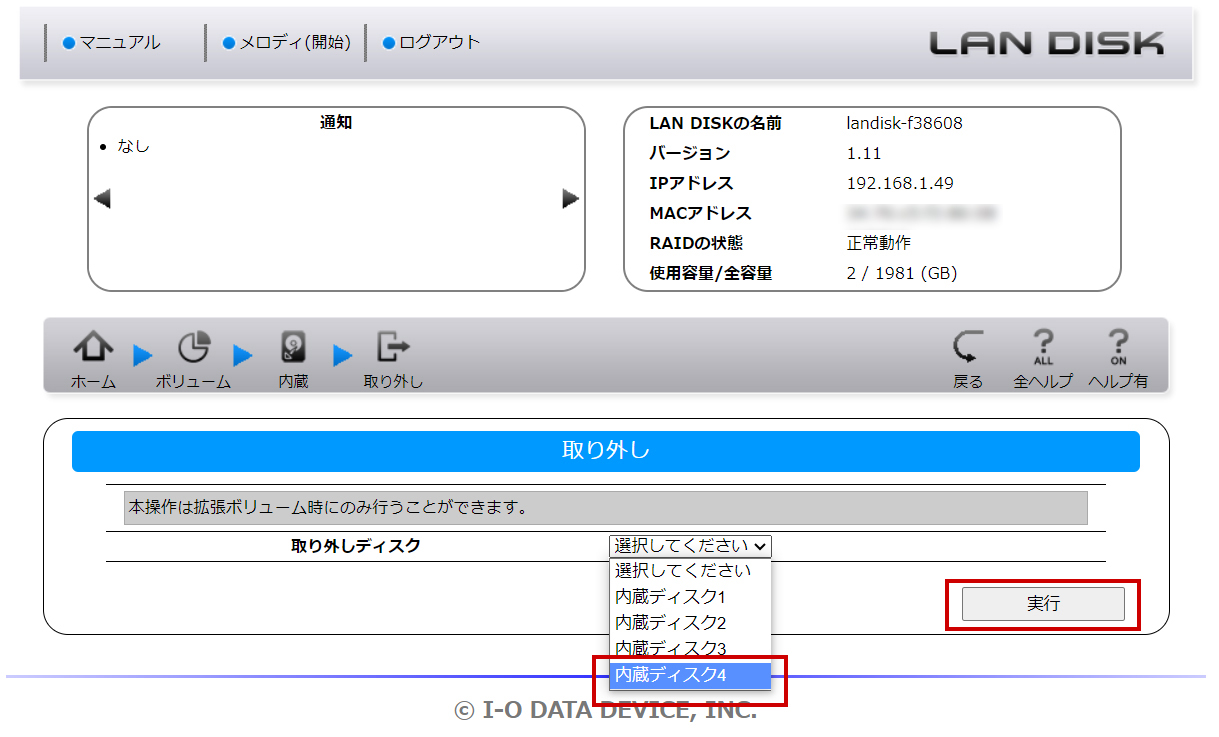Click the なし notification entry

tap(133, 146)
